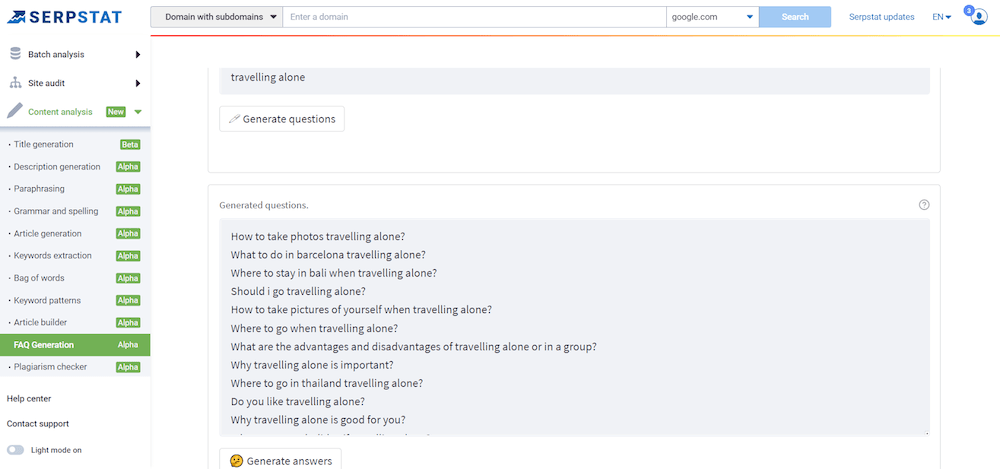The height and width of the screenshot is (469, 1000).
Task: Click the Site audit hierarchy icon
Action: pos(15,83)
